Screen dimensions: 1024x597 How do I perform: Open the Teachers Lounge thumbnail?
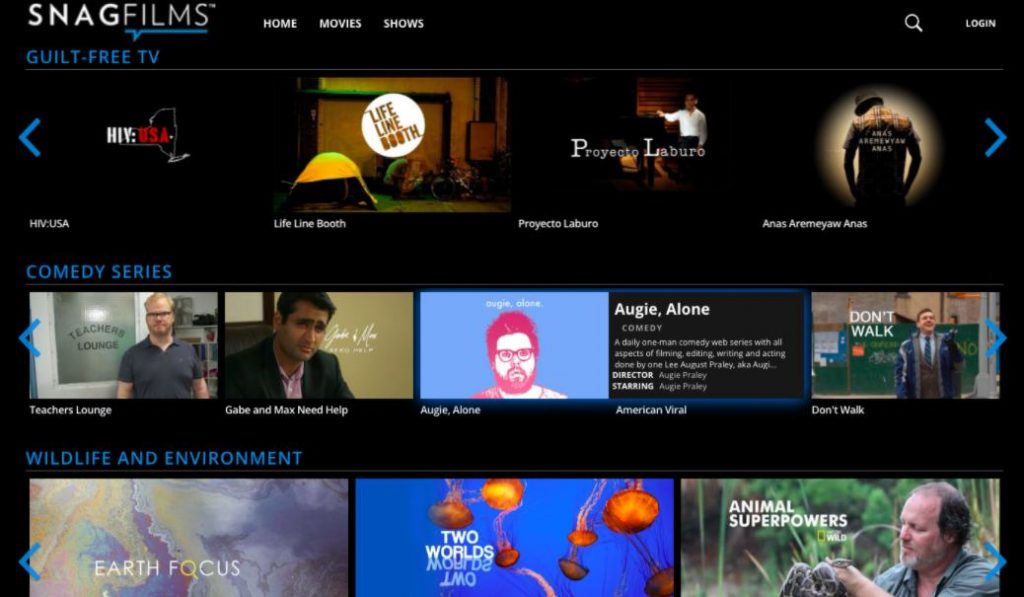click(x=123, y=345)
